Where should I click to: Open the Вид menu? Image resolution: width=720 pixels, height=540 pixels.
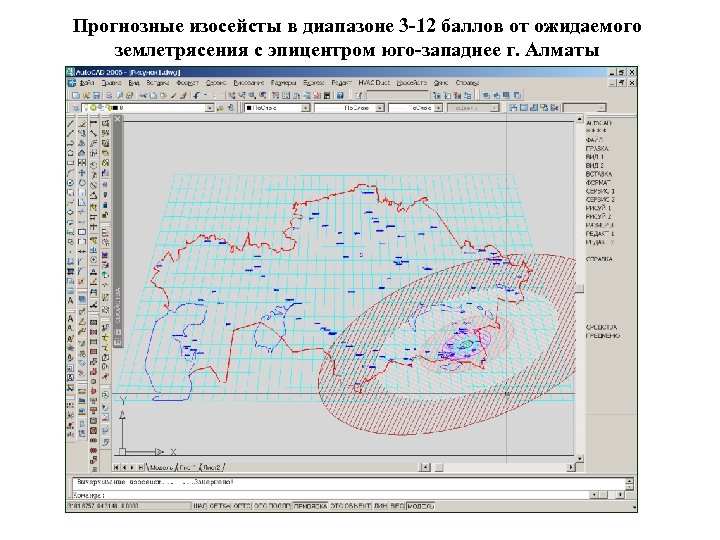coord(134,83)
